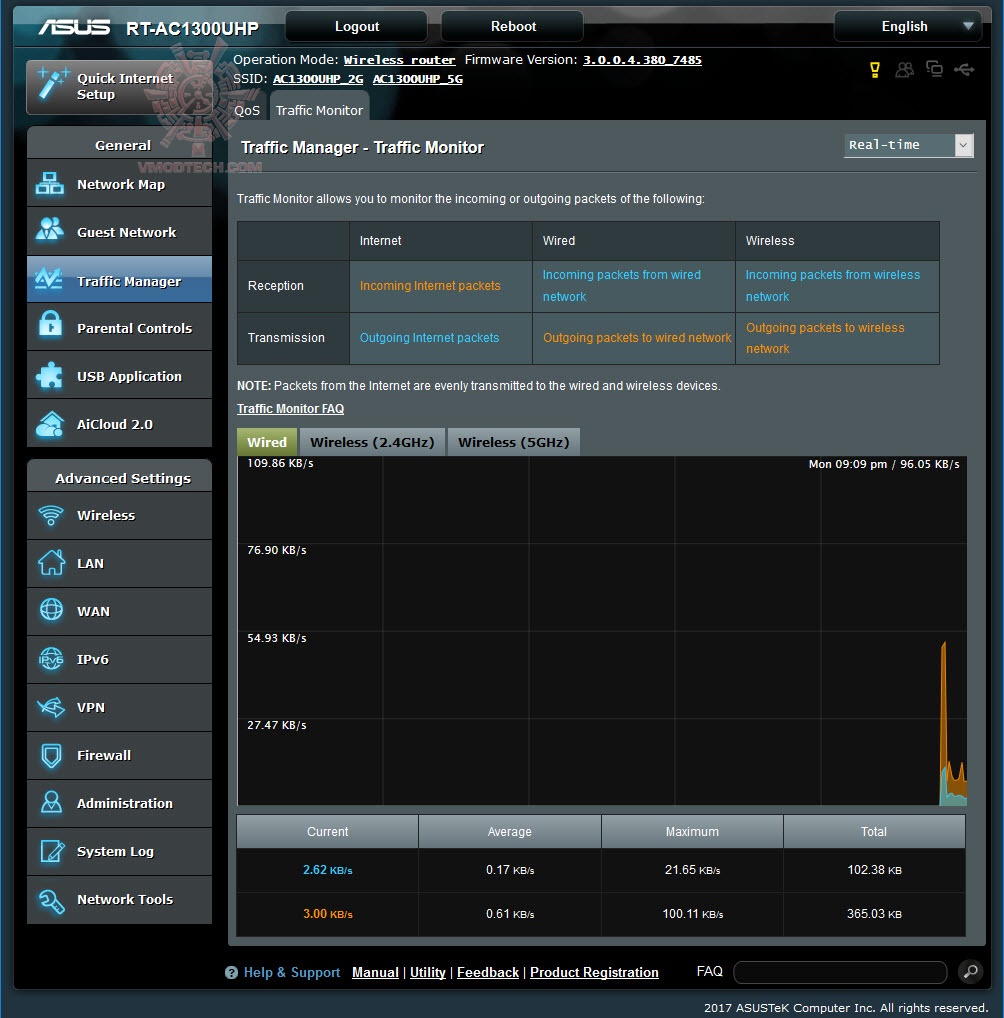The image size is (1004, 1018).
Task: Click the FAQ magnifier search icon
Action: pyautogui.click(x=970, y=971)
